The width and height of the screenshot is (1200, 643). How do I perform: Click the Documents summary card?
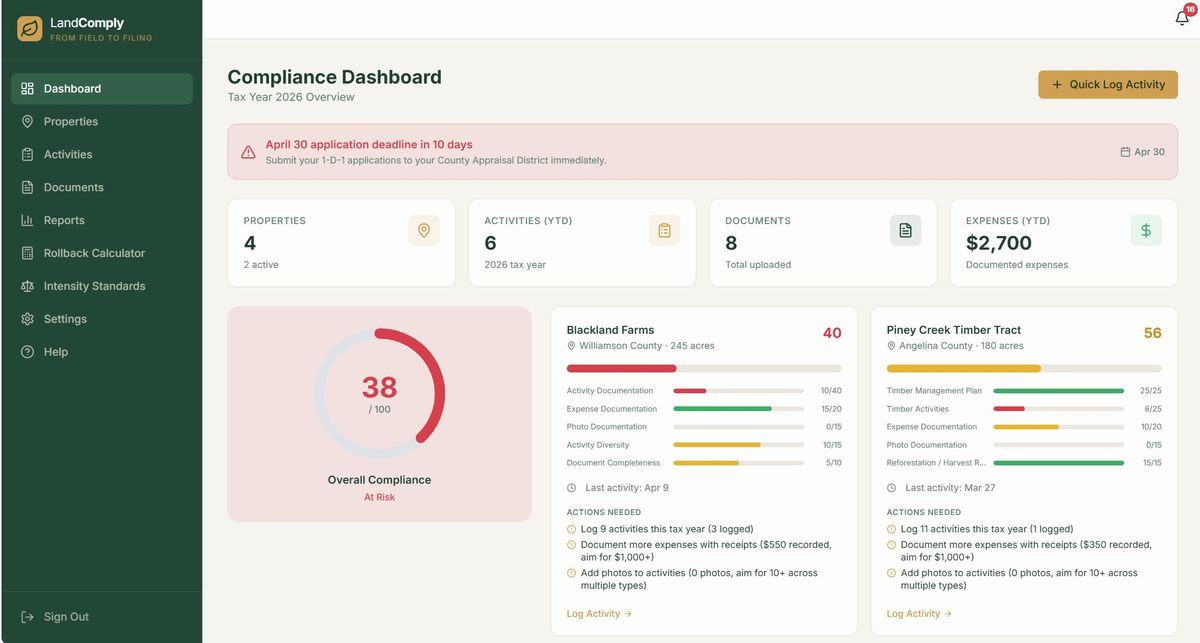824,243
